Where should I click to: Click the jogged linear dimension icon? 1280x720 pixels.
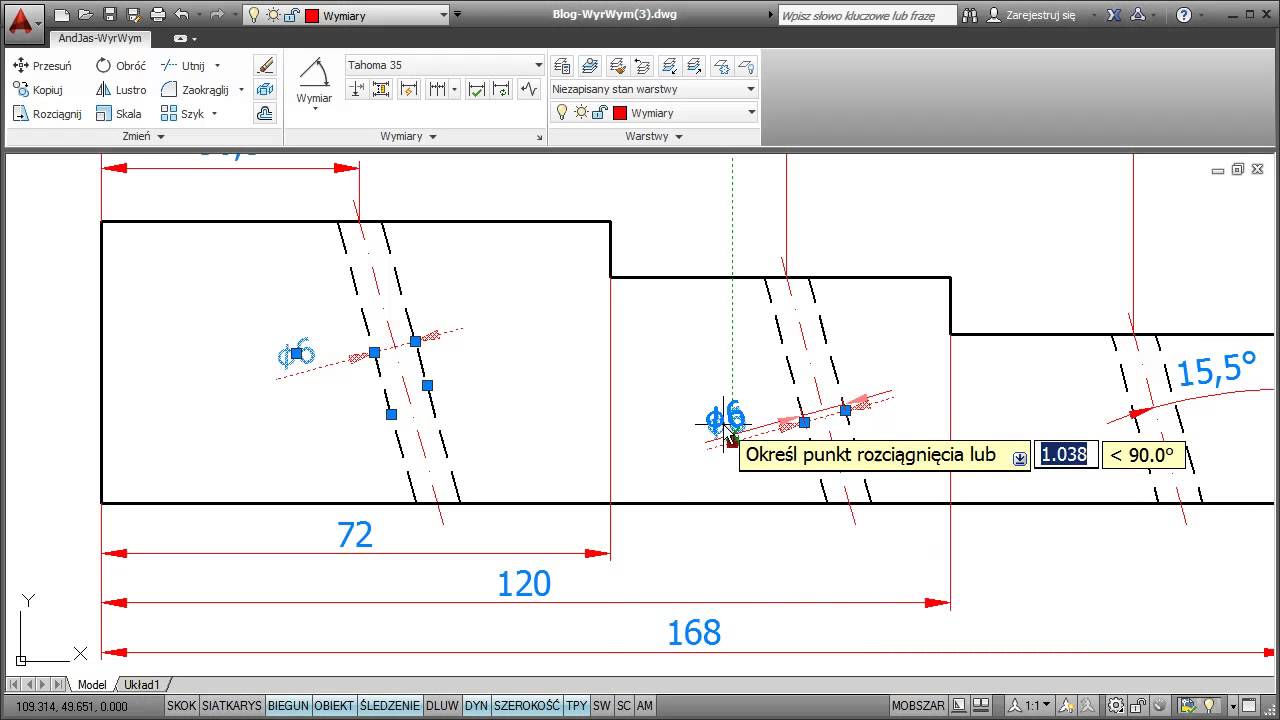click(529, 89)
